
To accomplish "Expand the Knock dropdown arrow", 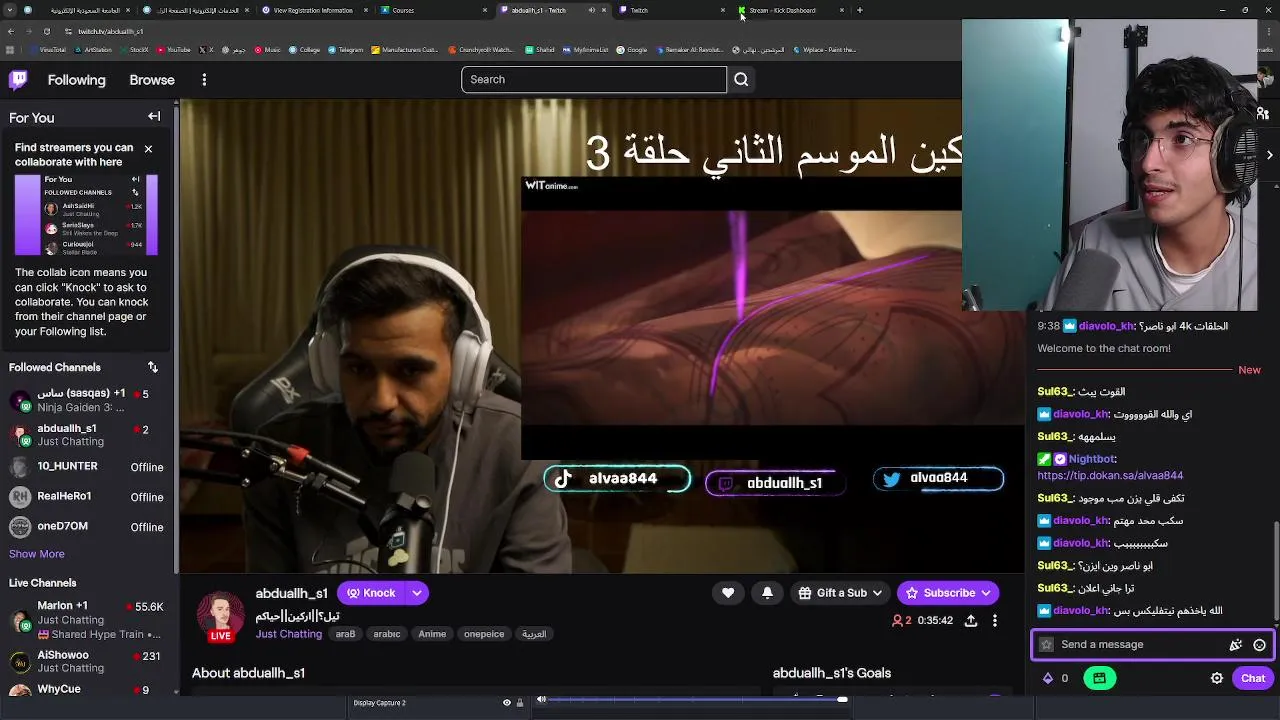I will click(x=417, y=593).
